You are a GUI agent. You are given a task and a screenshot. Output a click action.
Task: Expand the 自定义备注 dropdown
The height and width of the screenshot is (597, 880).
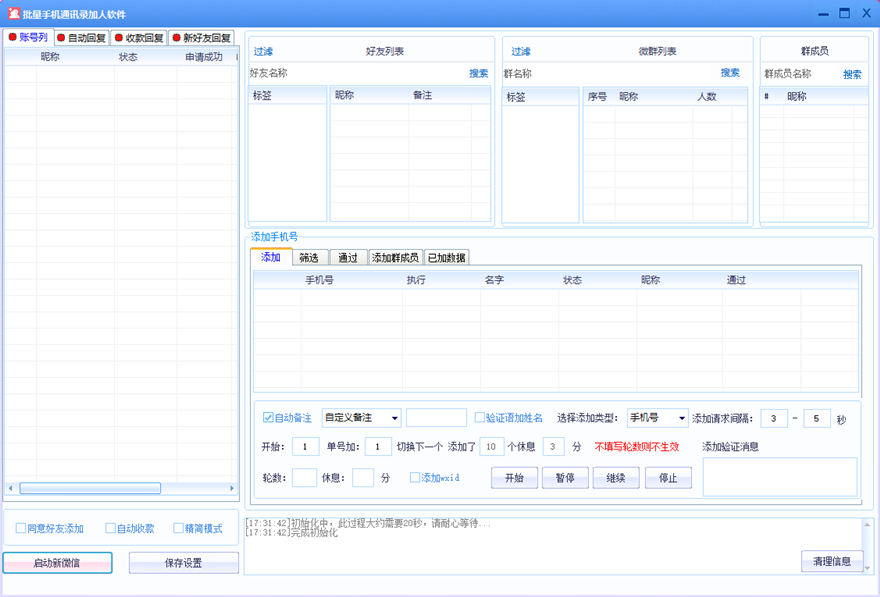click(x=361, y=418)
